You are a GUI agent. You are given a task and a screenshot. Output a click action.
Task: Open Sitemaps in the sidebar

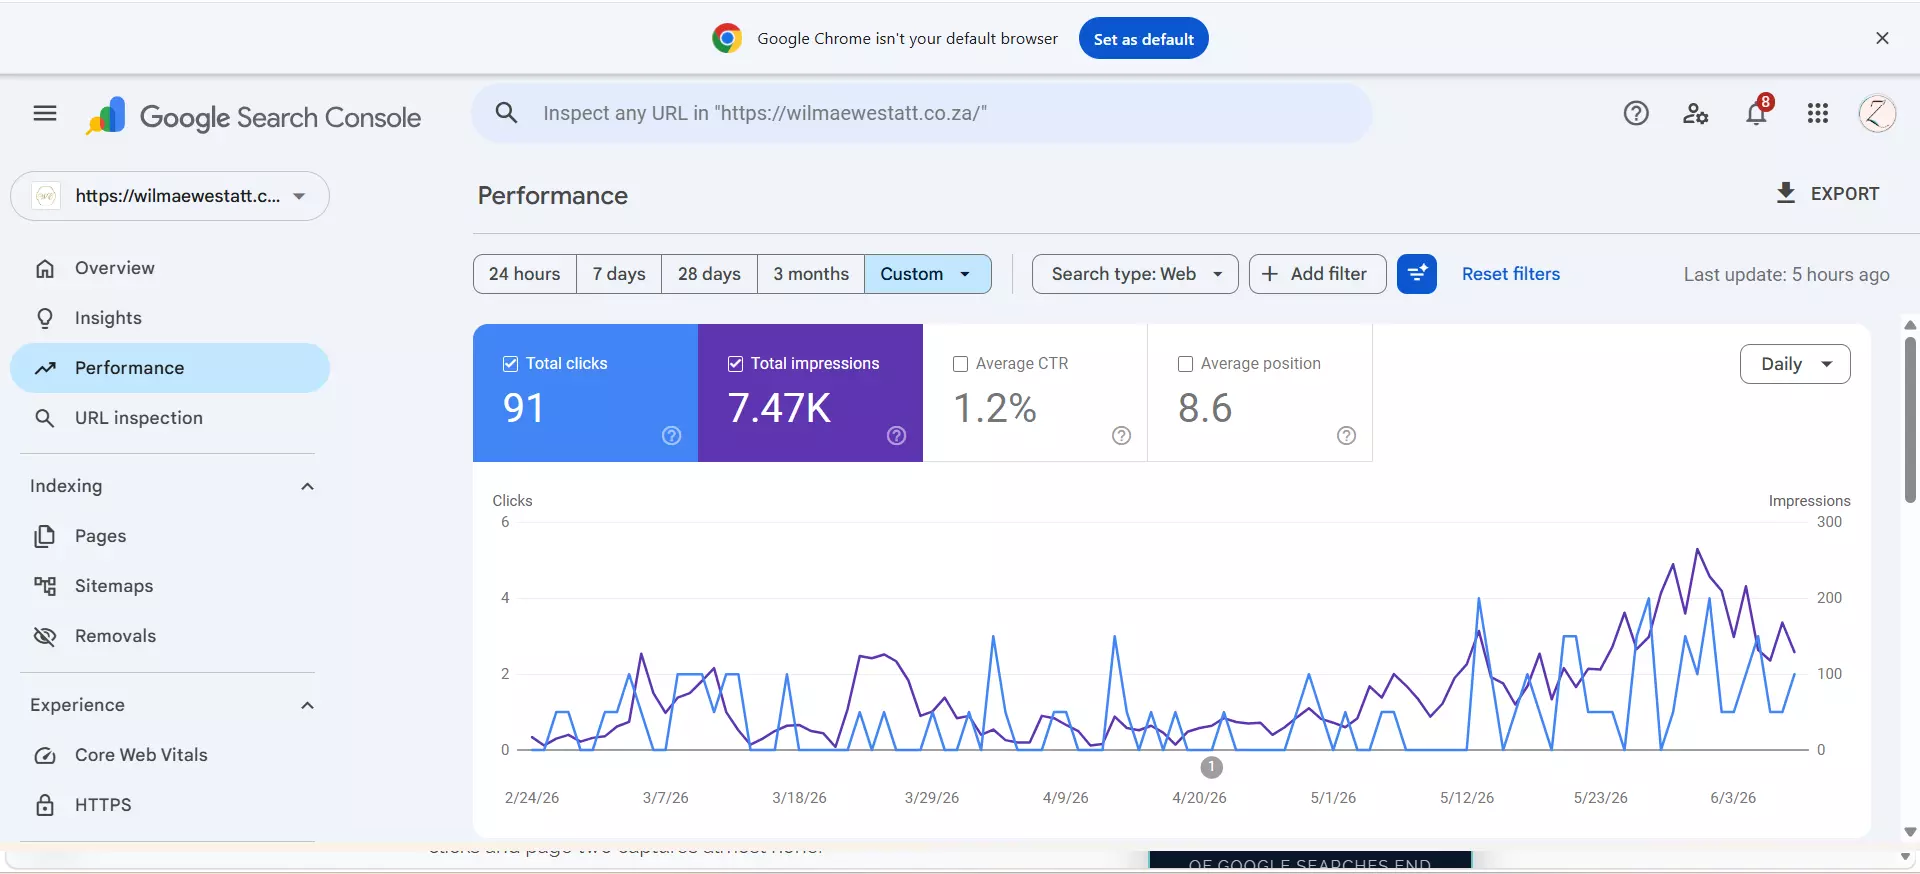click(x=170, y=586)
